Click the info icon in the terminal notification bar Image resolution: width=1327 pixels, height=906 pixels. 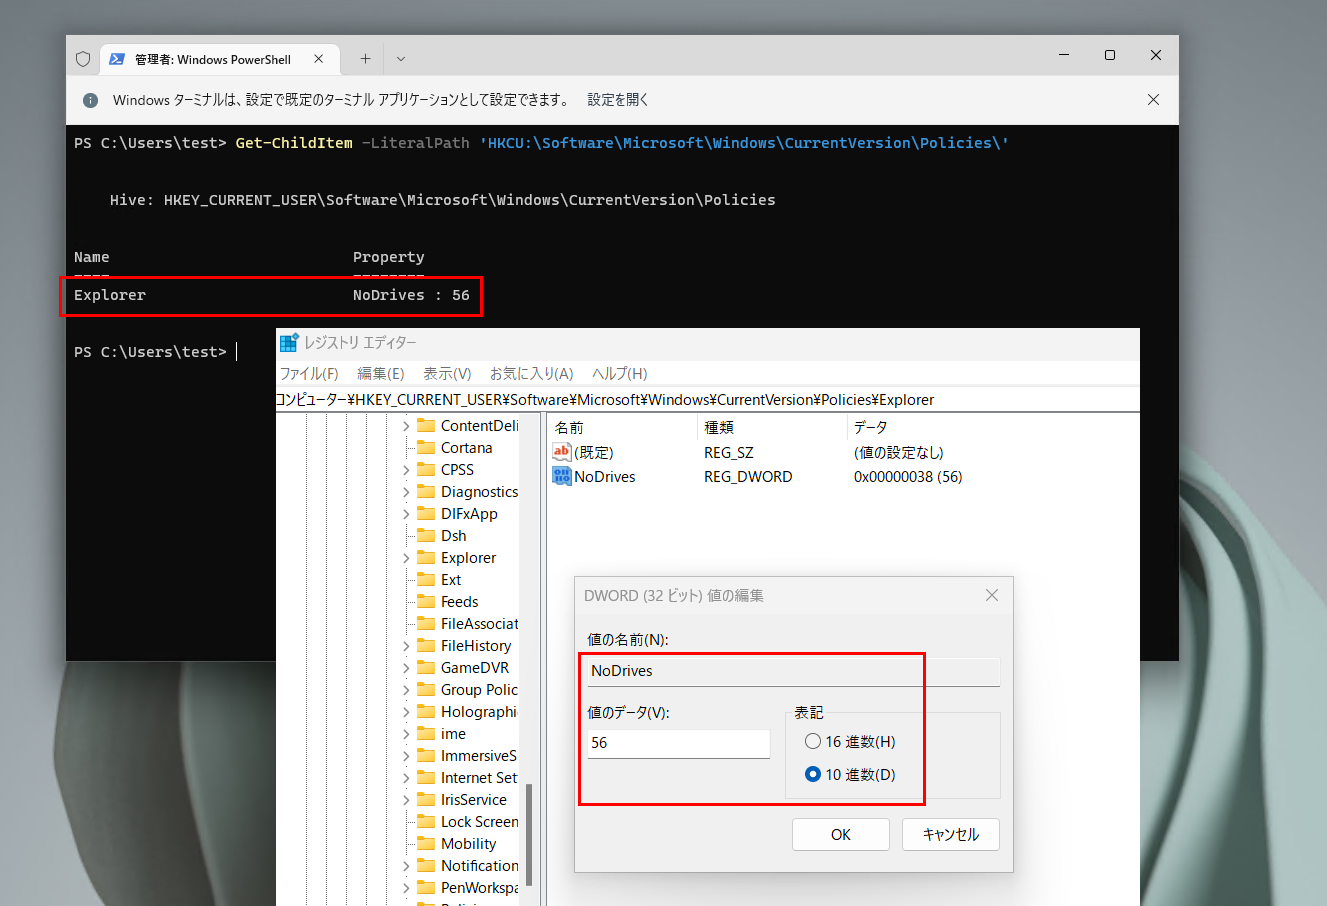[91, 100]
